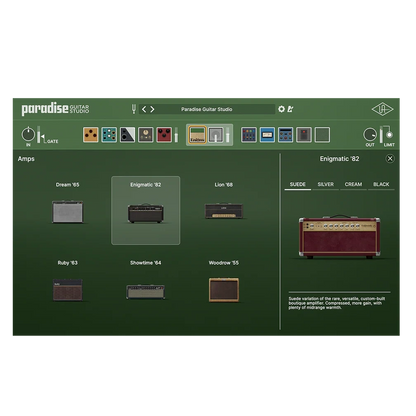Select the cabinet/mic slot in chain
The width and height of the screenshot is (416, 416).
point(216,135)
